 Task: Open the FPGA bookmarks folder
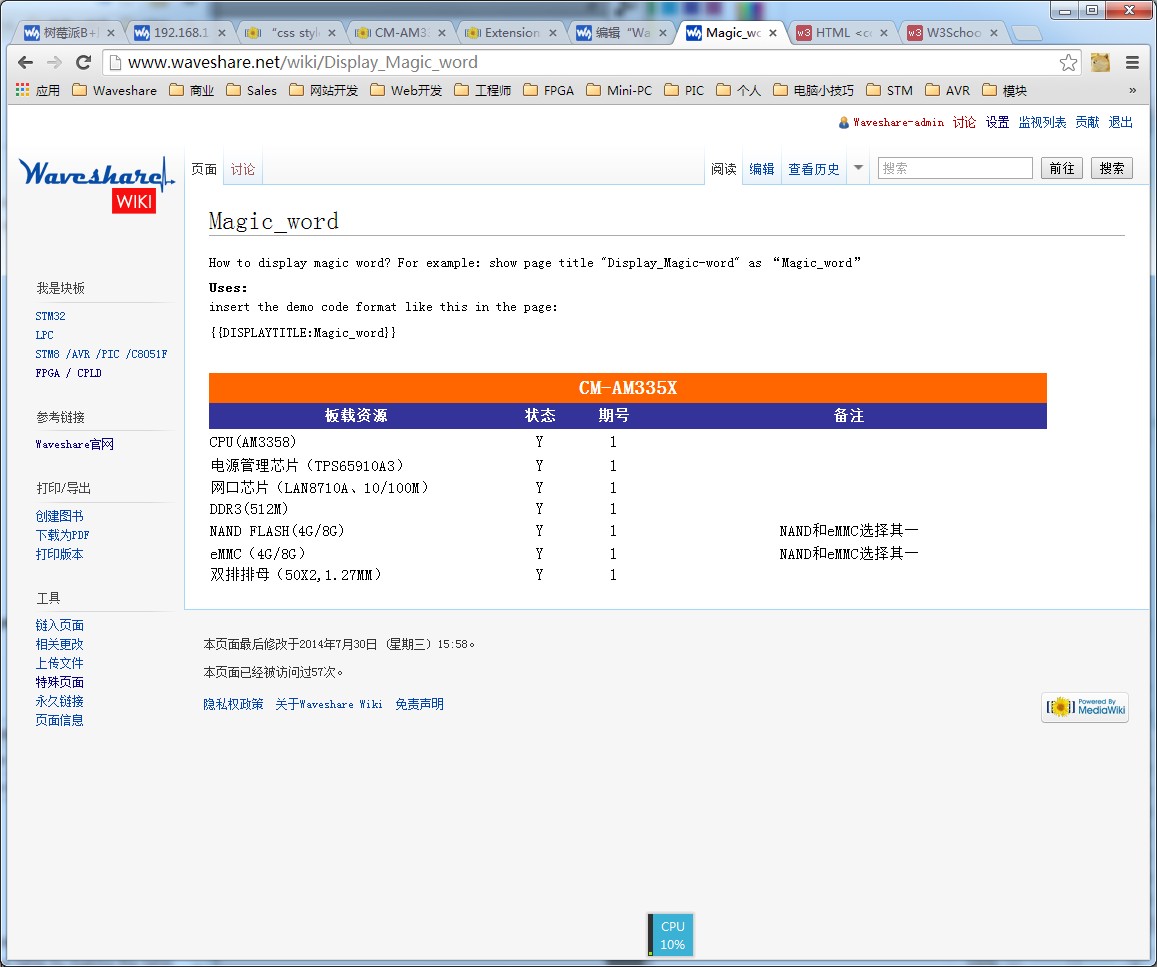[x=549, y=91]
